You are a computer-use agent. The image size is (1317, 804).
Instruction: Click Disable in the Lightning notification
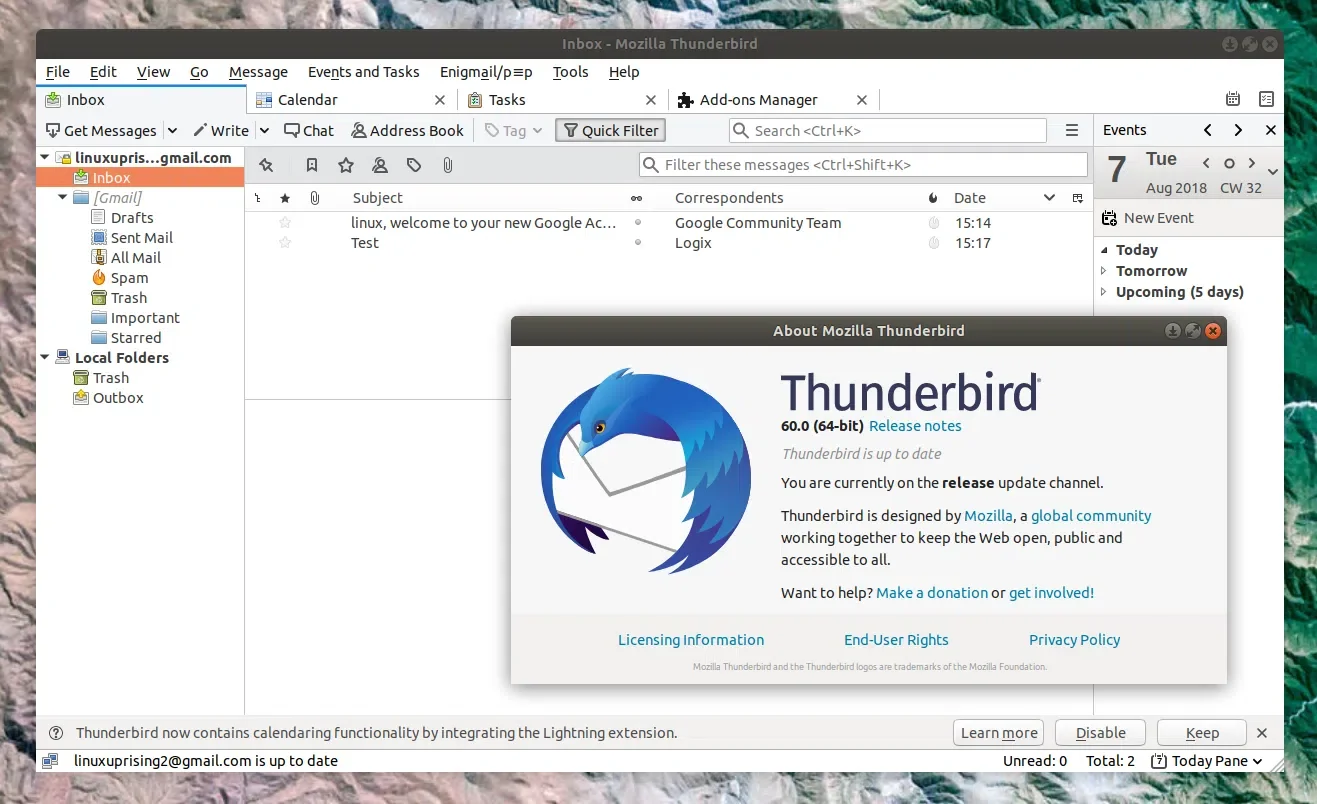click(1101, 733)
